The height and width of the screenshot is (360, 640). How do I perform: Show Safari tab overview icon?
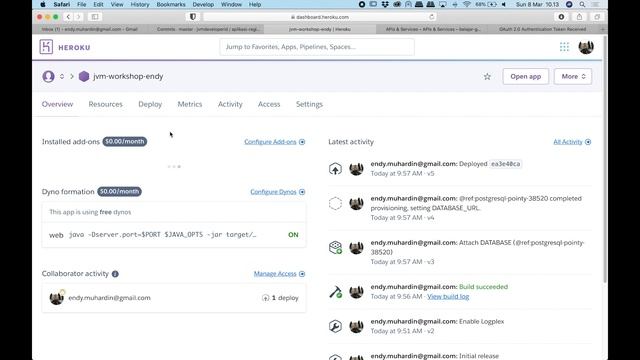[x=597, y=17]
